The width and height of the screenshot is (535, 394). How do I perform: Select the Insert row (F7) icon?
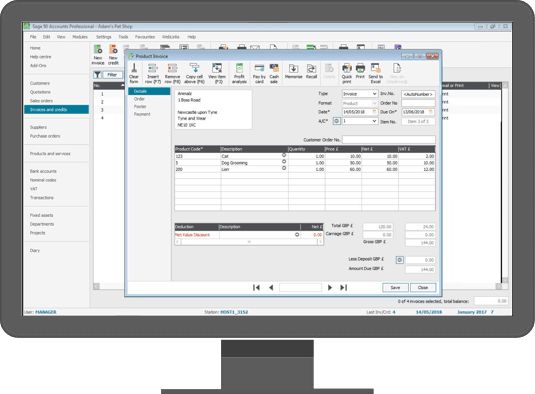click(x=153, y=69)
